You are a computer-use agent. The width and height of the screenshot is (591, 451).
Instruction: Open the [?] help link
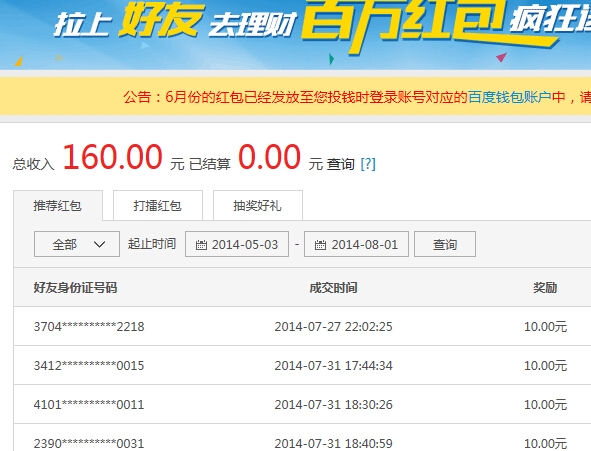tap(368, 164)
